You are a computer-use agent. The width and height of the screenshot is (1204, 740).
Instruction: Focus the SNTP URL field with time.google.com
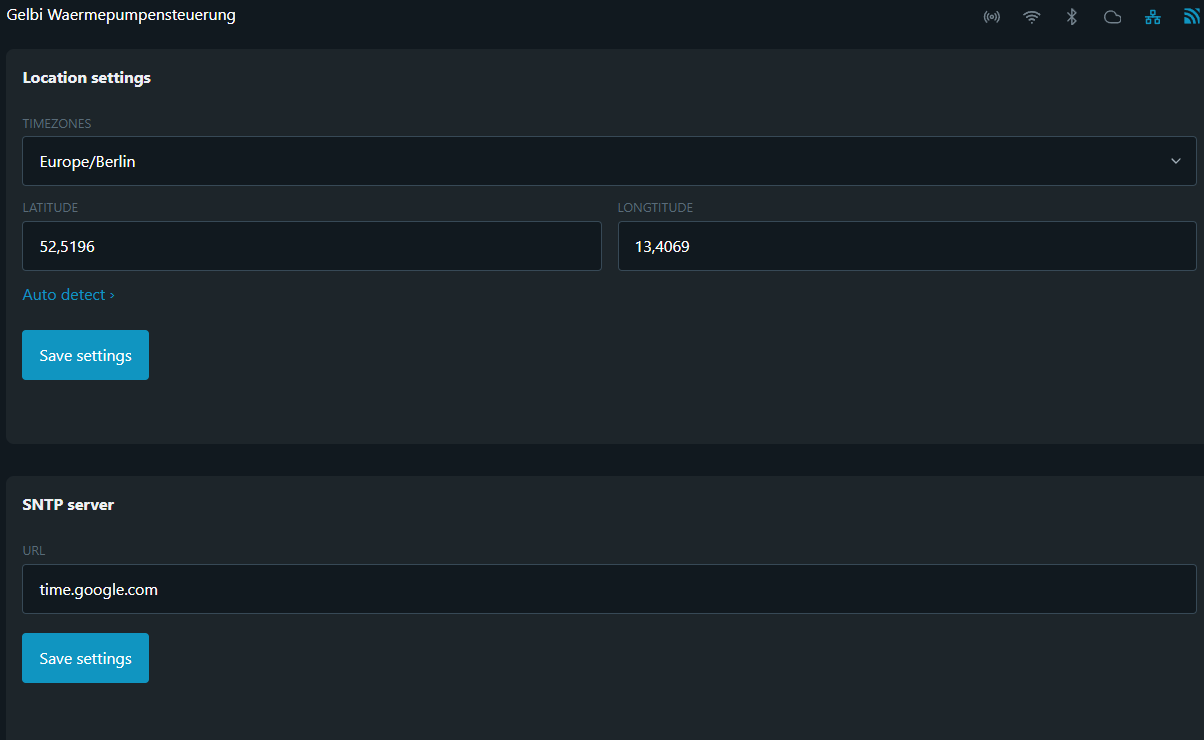pos(609,589)
